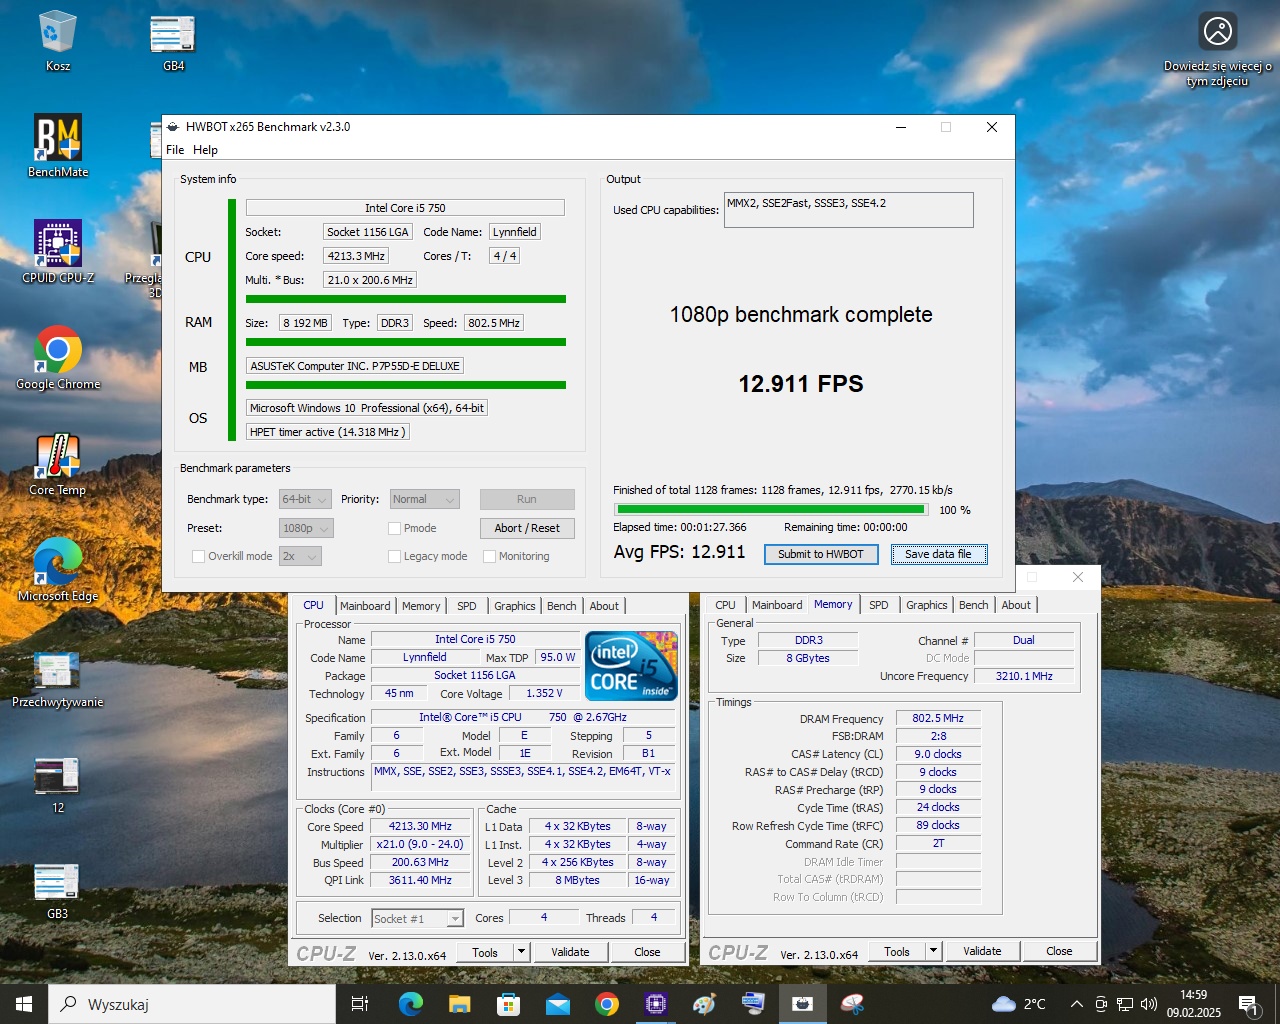Toggle the Monitoring checkbox

pos(489,556)
